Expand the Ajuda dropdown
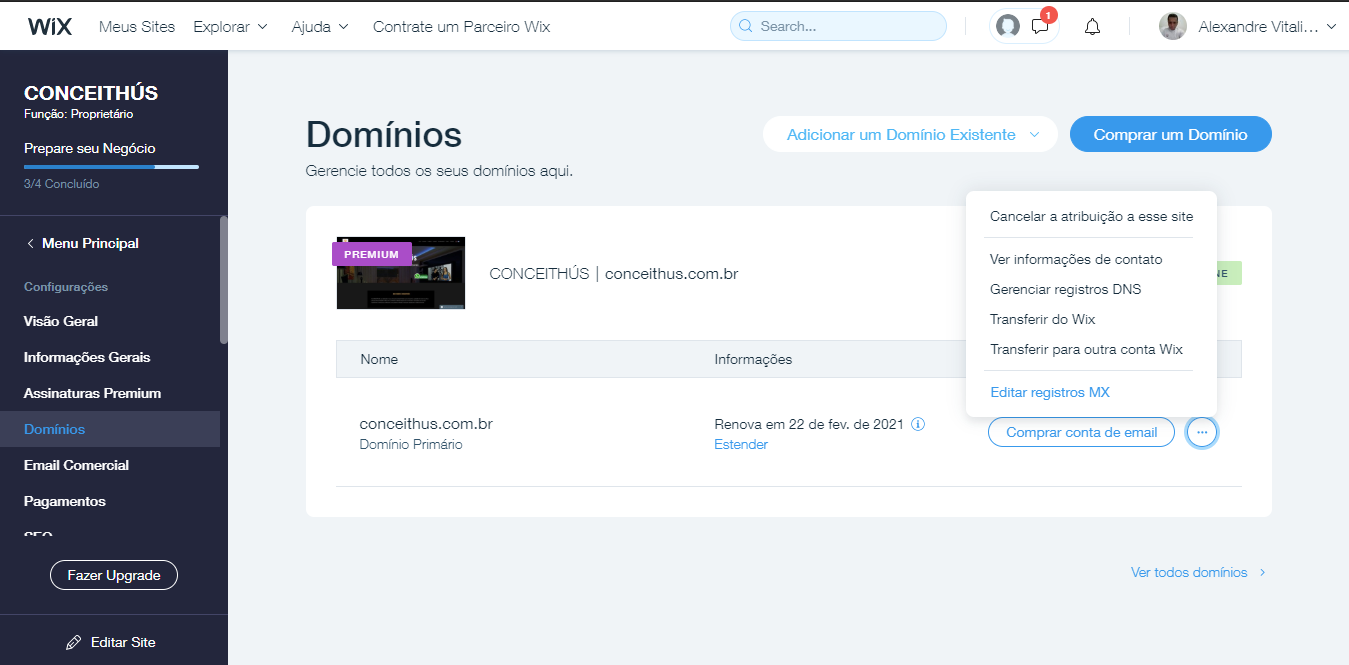Screen dimensions: 1349x665 point(319,27)
